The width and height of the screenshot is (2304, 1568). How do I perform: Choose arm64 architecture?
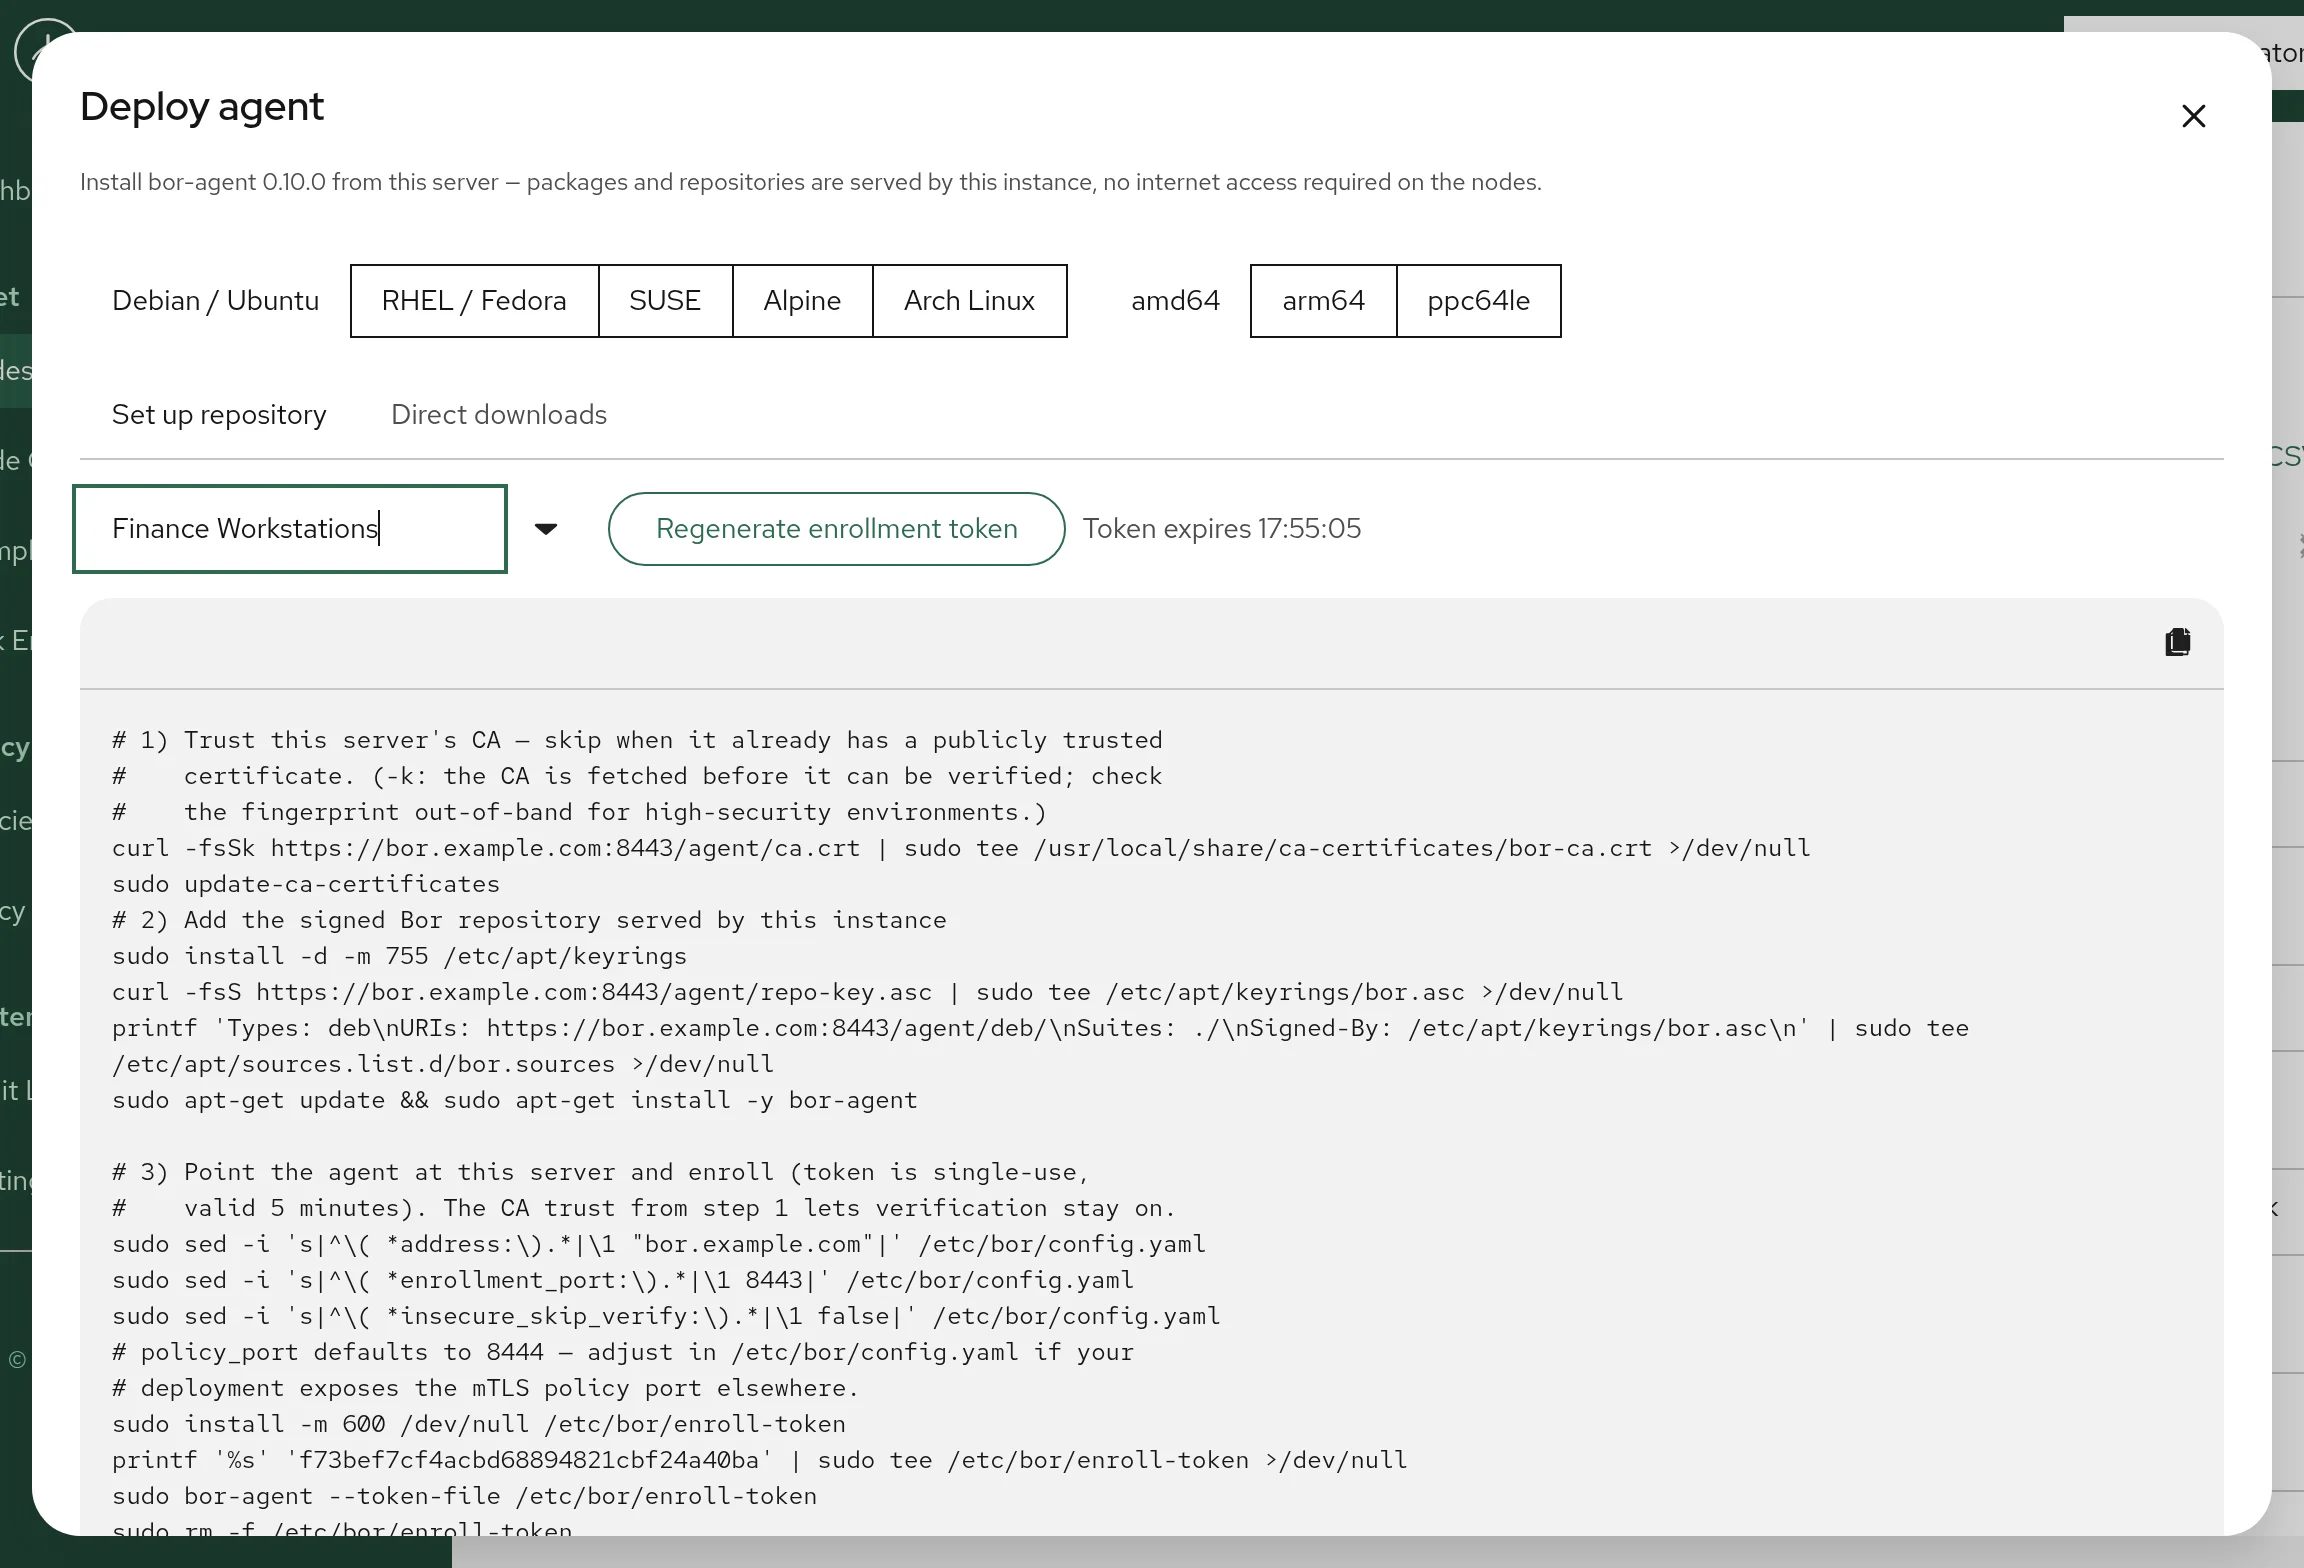point(1323,301)
